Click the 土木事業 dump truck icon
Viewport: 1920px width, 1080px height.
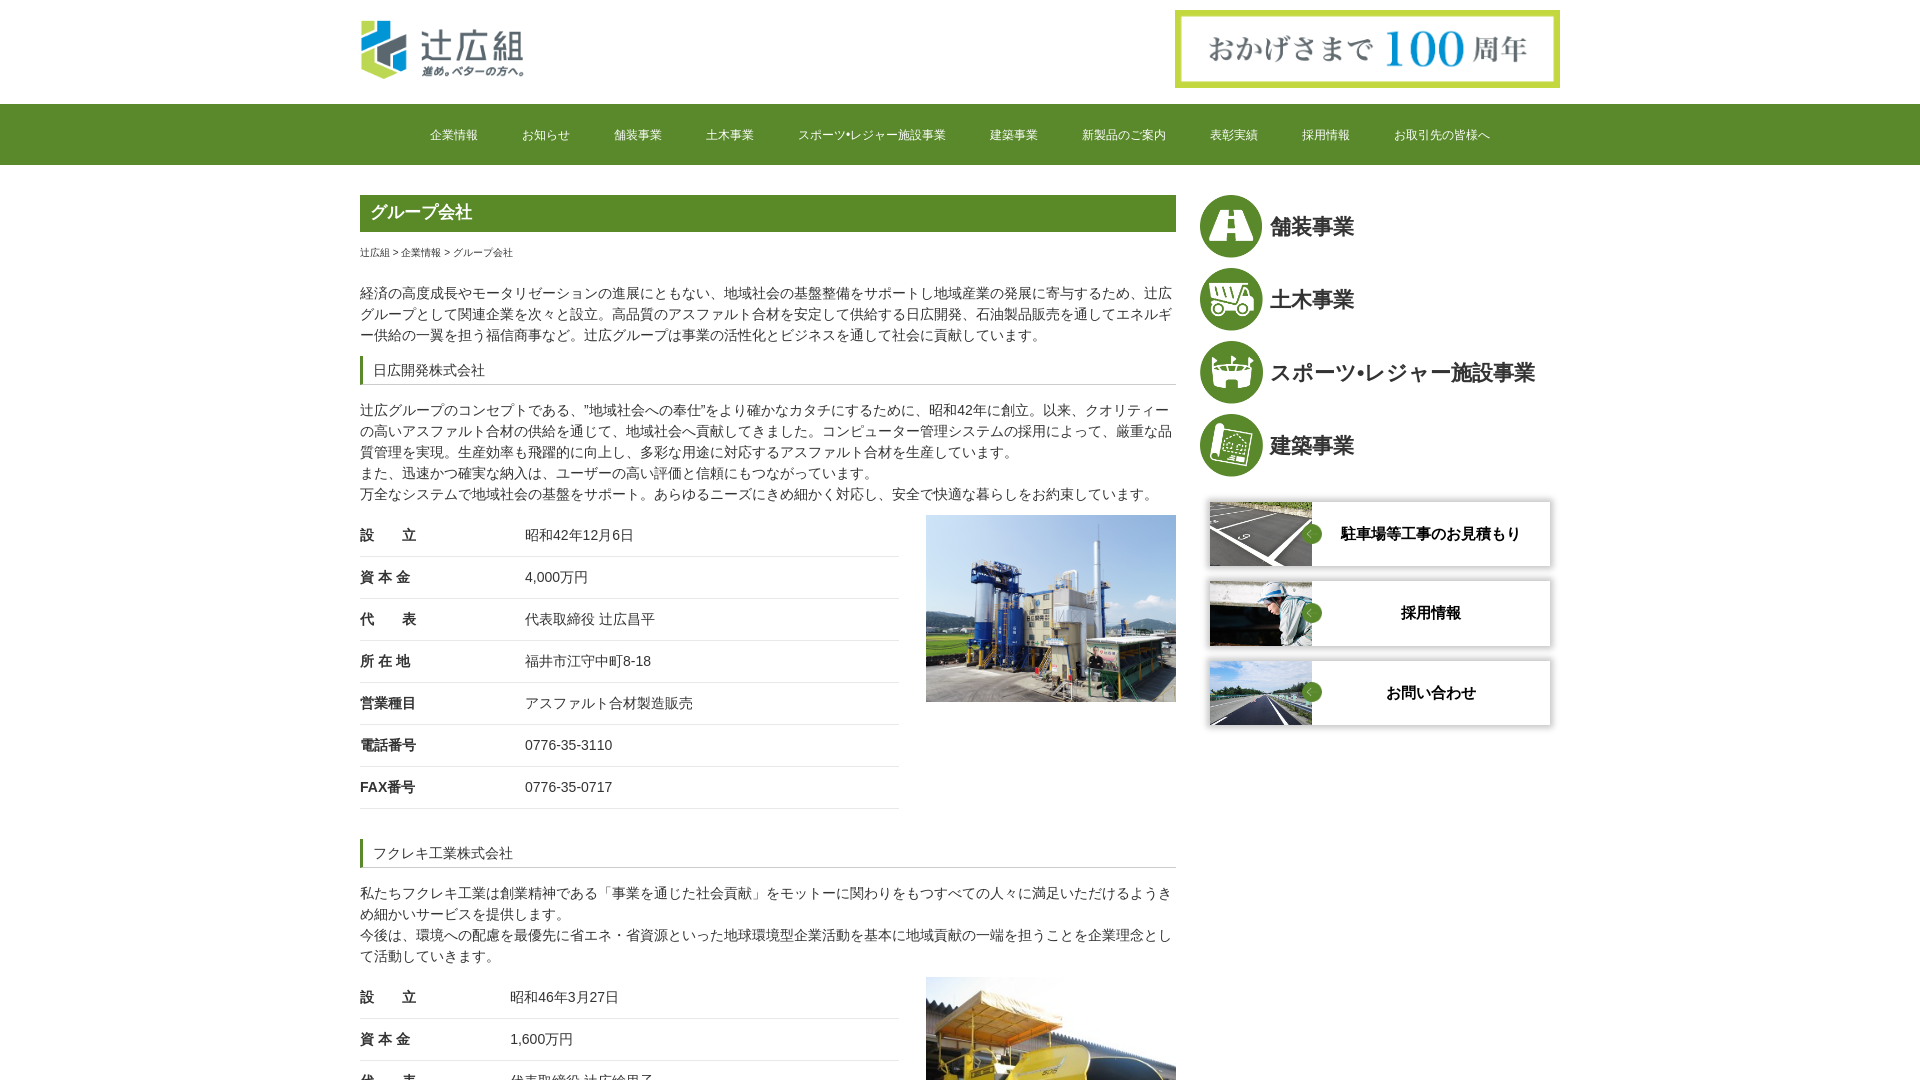tap(1230, 299)
